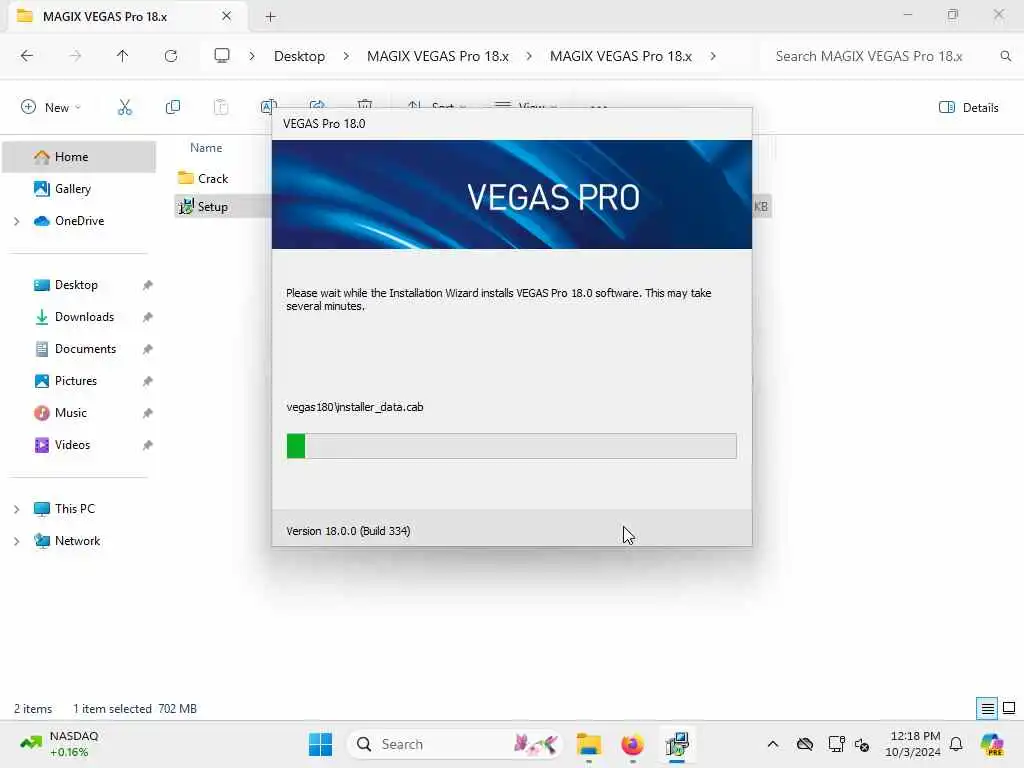Click vegas180\installer_data.cab file label

pos(355,407)
